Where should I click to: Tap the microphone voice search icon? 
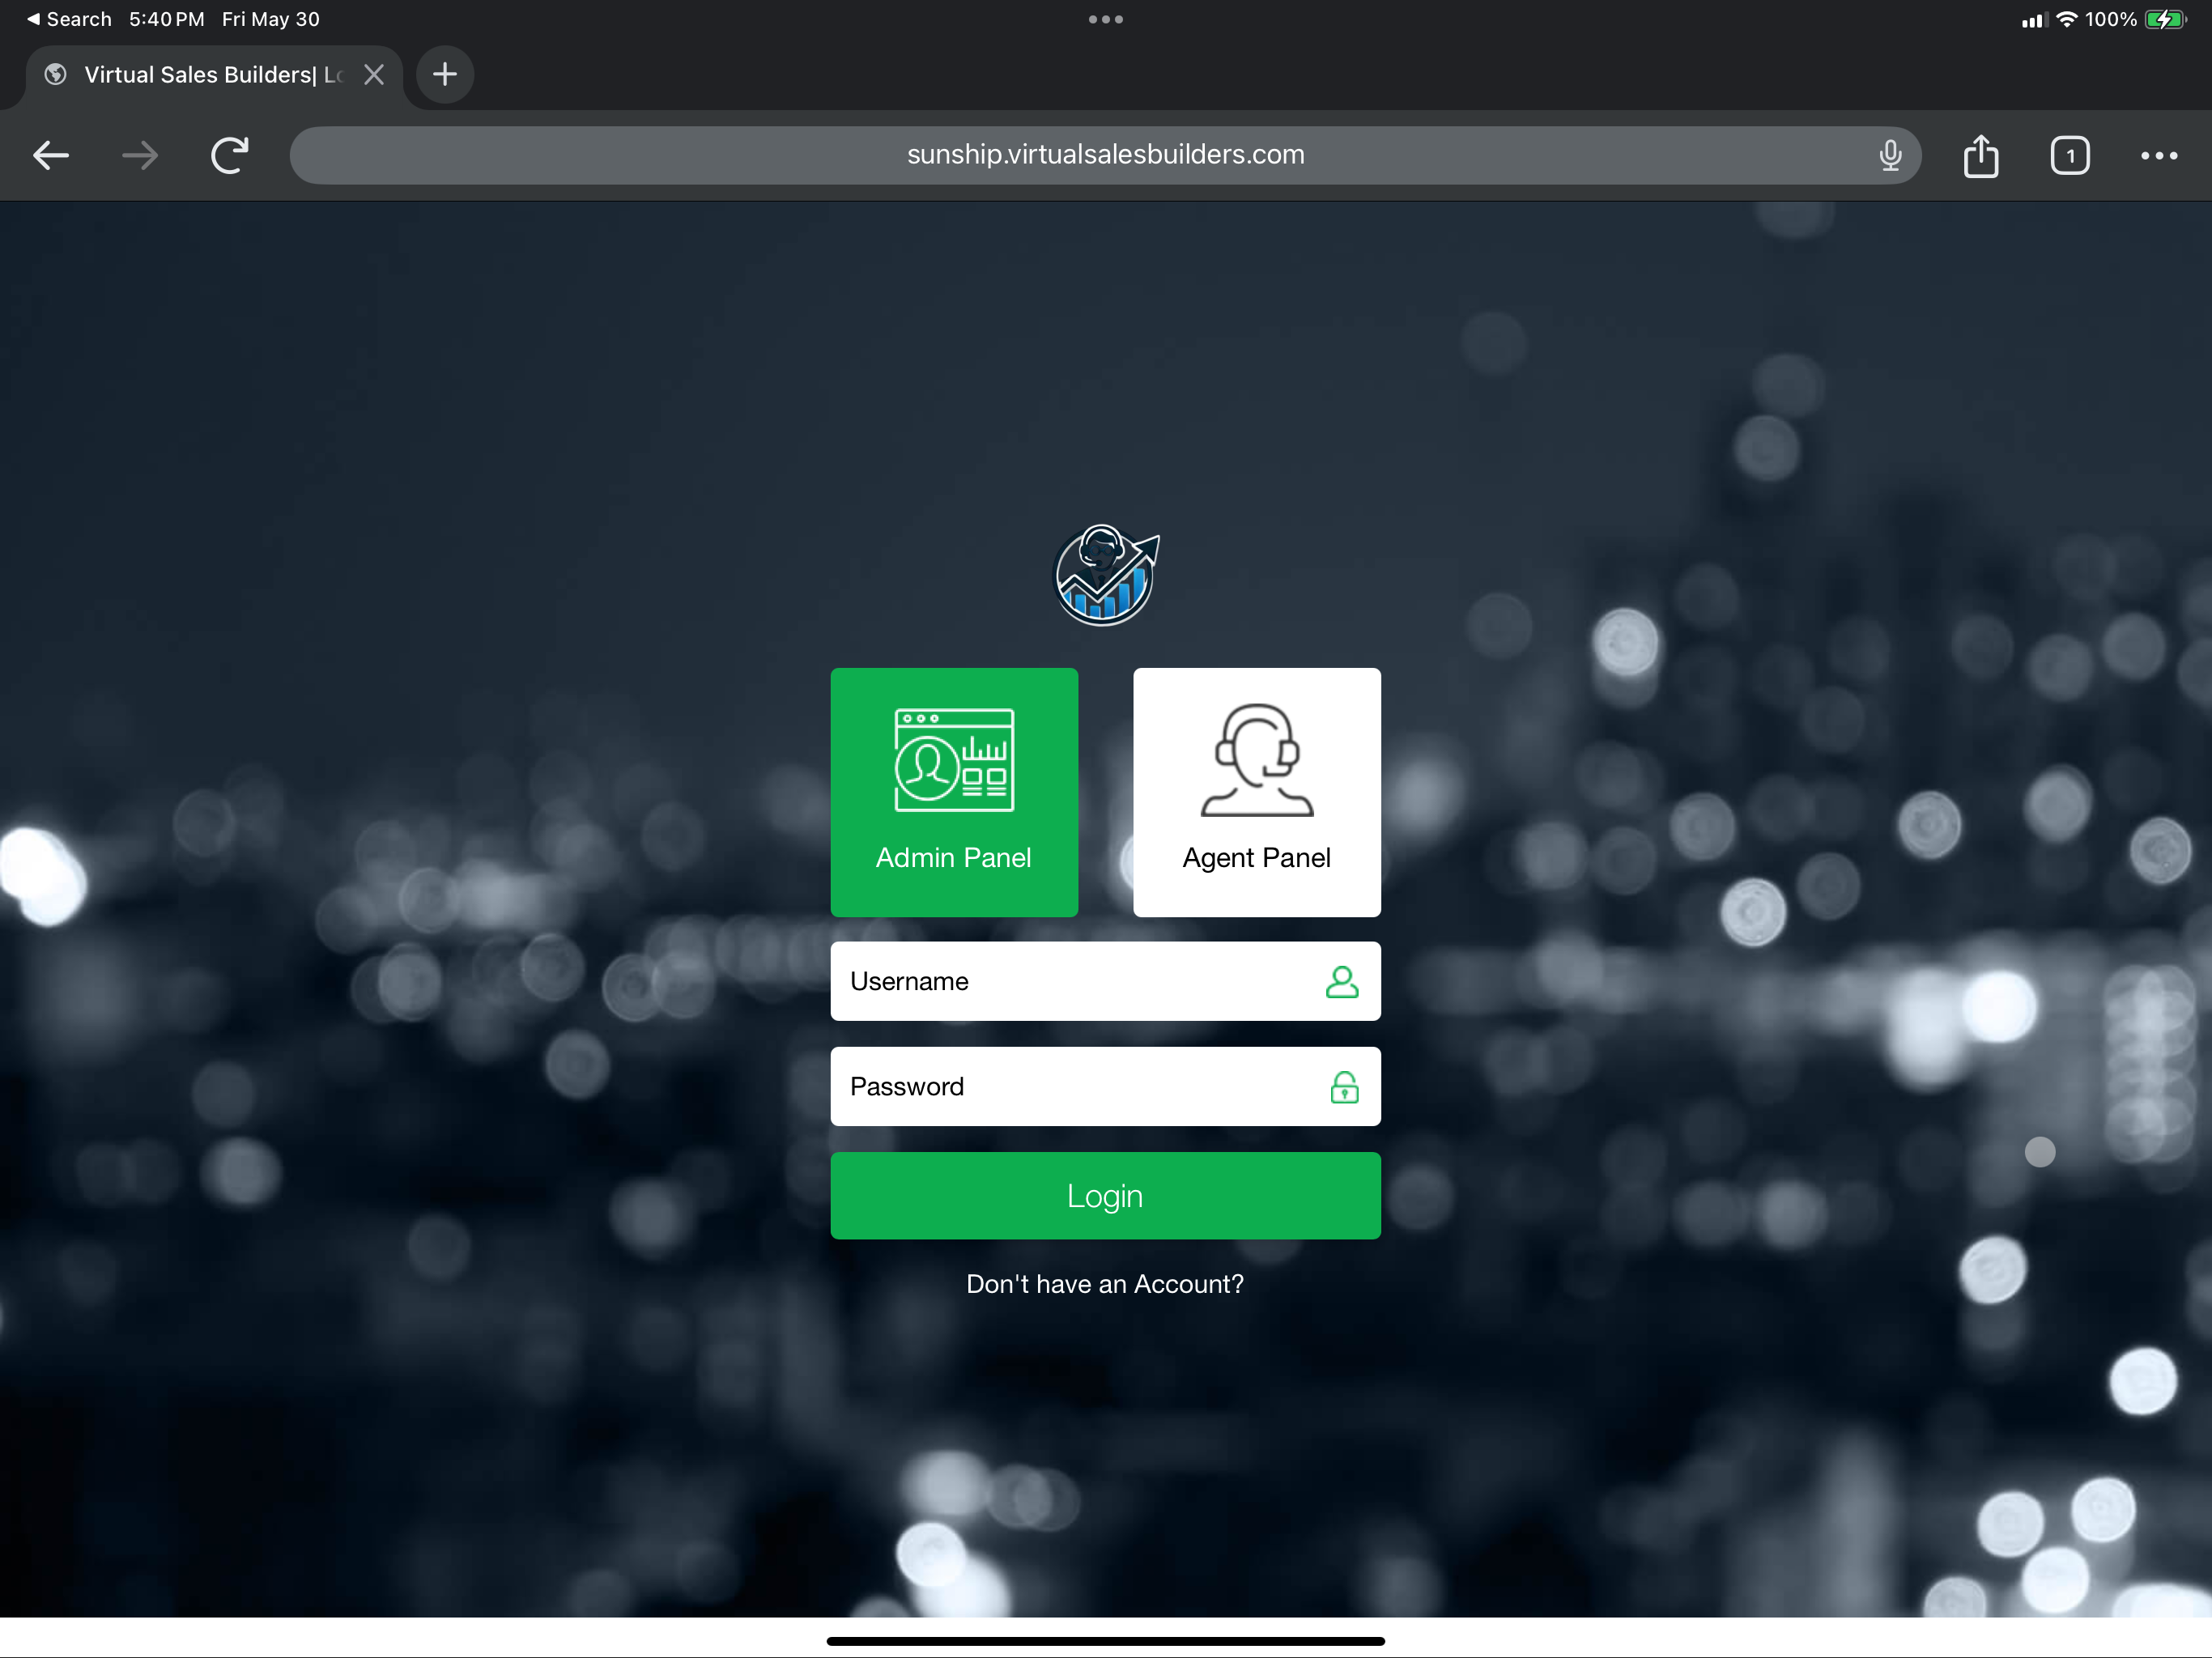[1889, 155]
